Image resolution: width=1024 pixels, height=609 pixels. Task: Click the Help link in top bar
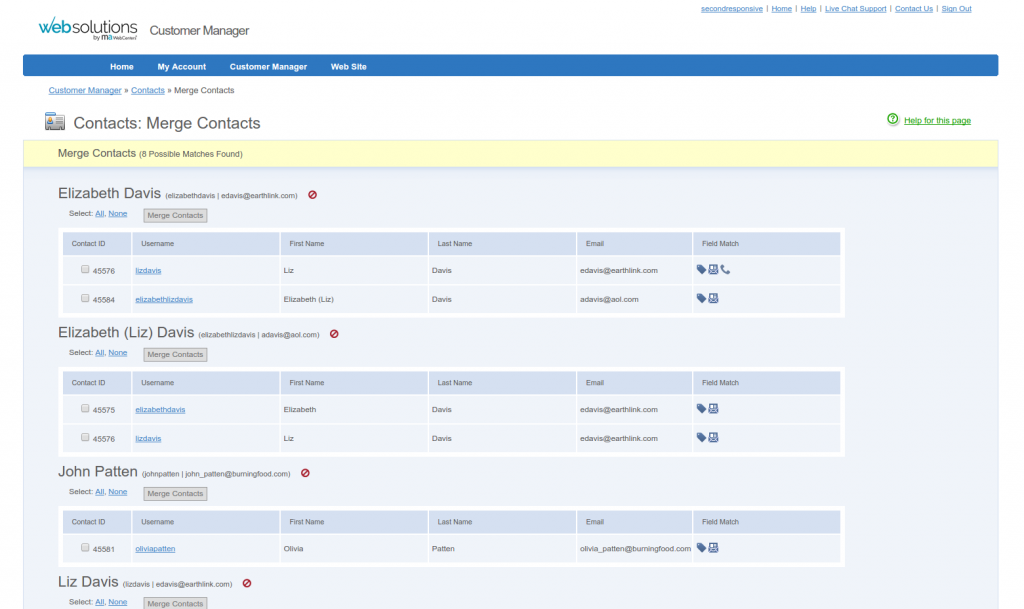pyautogui.click(x=808, y=8)
